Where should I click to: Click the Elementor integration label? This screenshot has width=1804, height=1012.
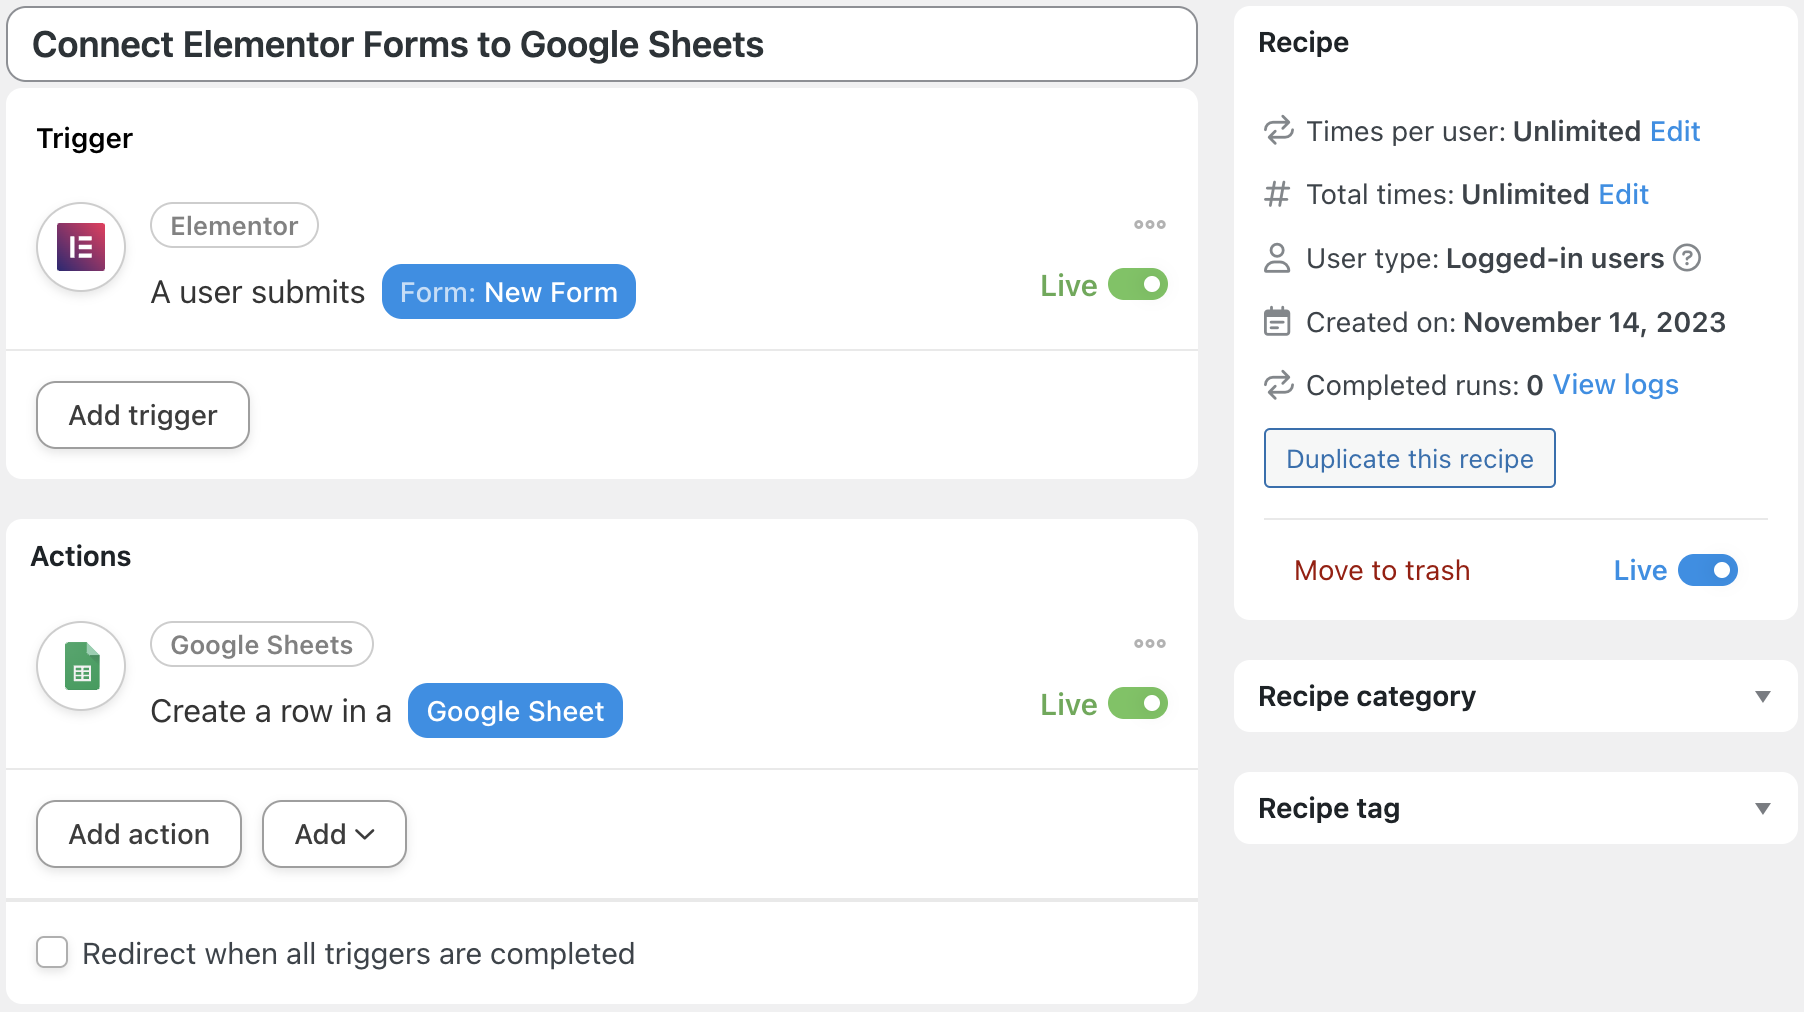point(234,226)
